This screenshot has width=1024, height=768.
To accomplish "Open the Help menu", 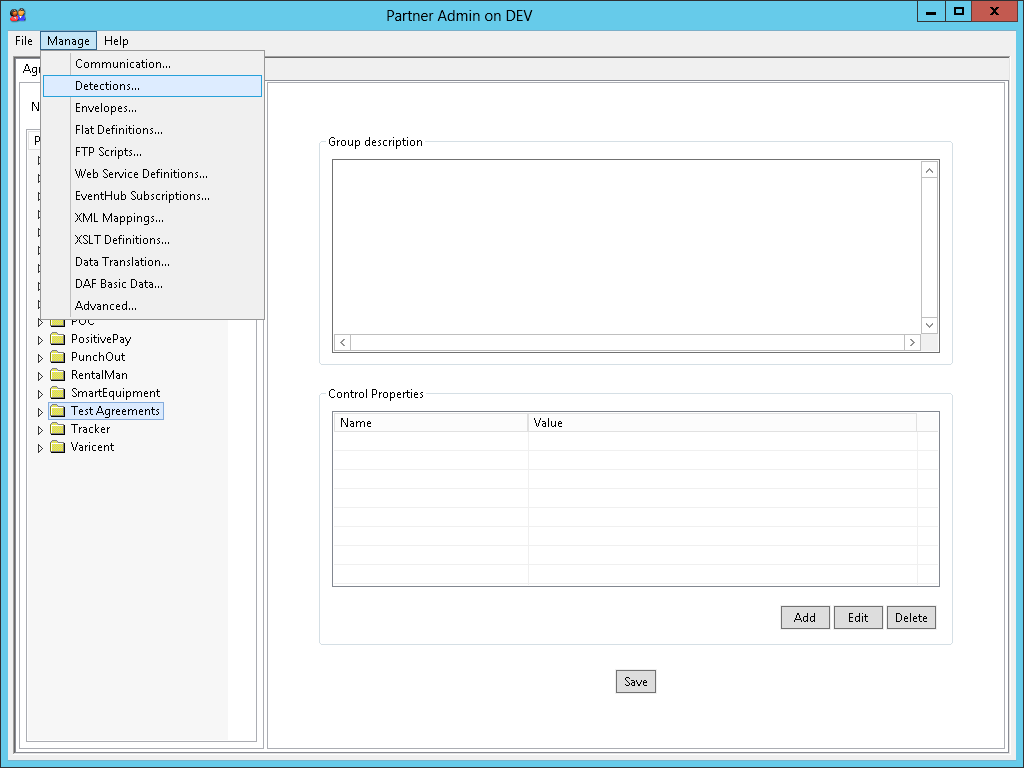I will pyautogui.click(x=116, y=41).
